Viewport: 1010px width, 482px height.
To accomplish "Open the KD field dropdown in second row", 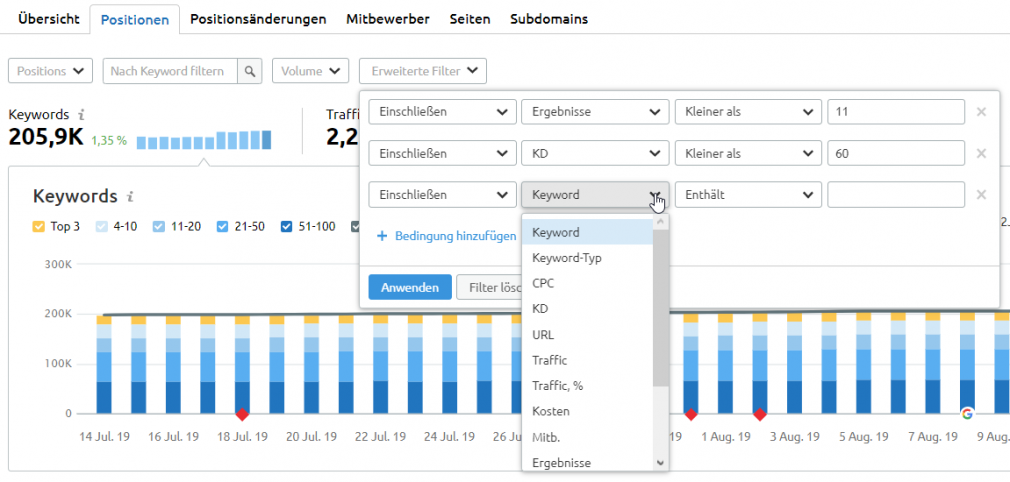I will point(595,153).
